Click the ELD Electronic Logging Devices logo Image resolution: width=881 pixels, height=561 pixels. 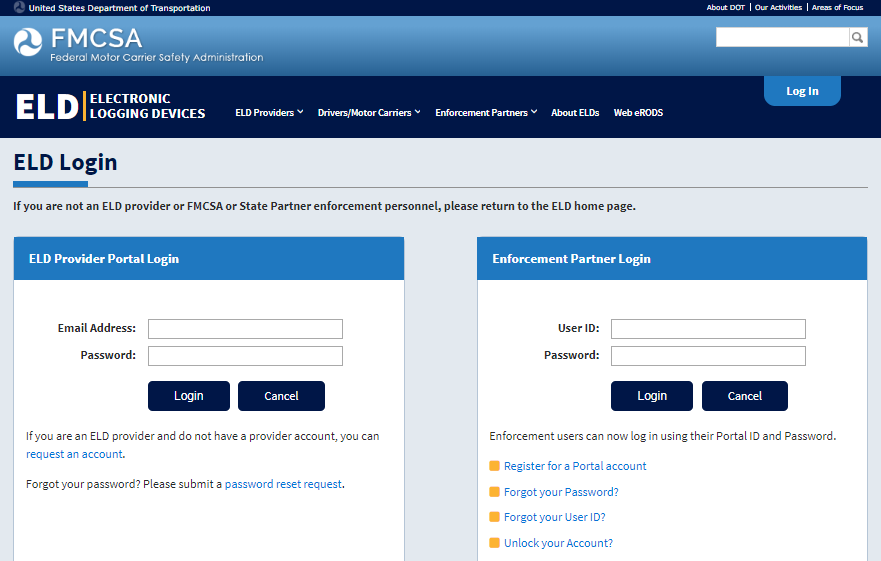point(110,106)
